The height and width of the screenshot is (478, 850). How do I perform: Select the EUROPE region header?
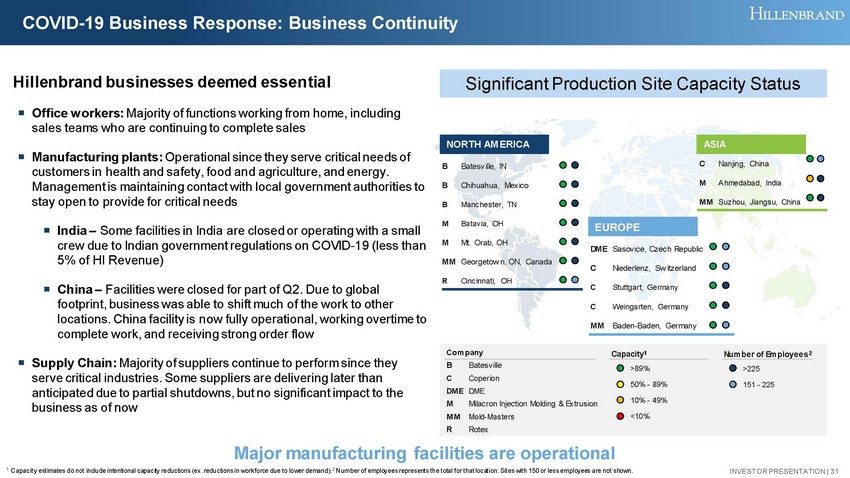tap(638, 227)
